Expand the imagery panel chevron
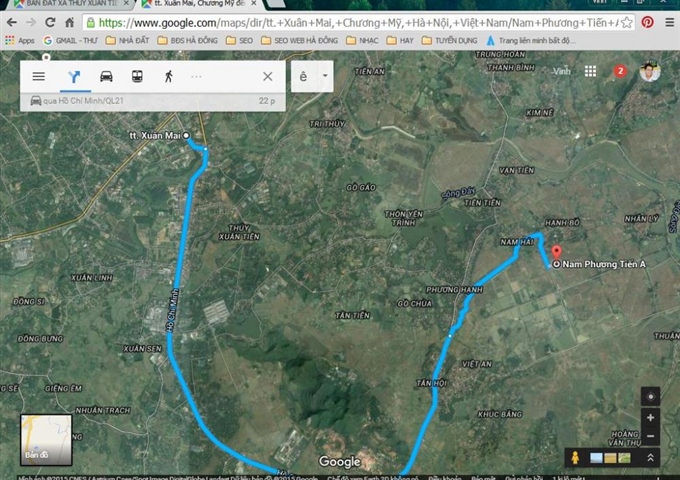Screen dimensions: 680x480 (x=651, y=457)
